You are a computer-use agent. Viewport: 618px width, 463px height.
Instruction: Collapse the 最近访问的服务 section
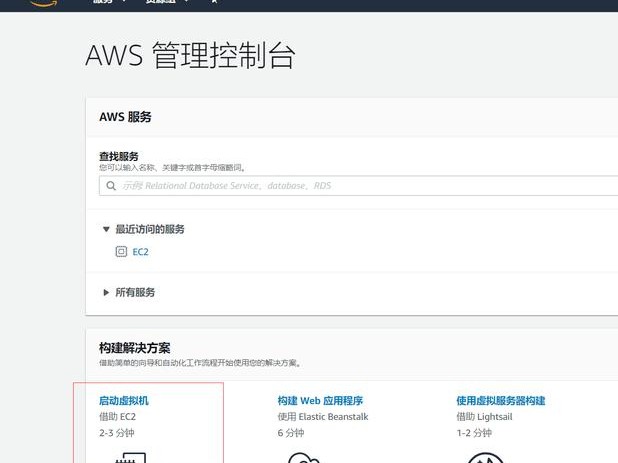[106, 229]
